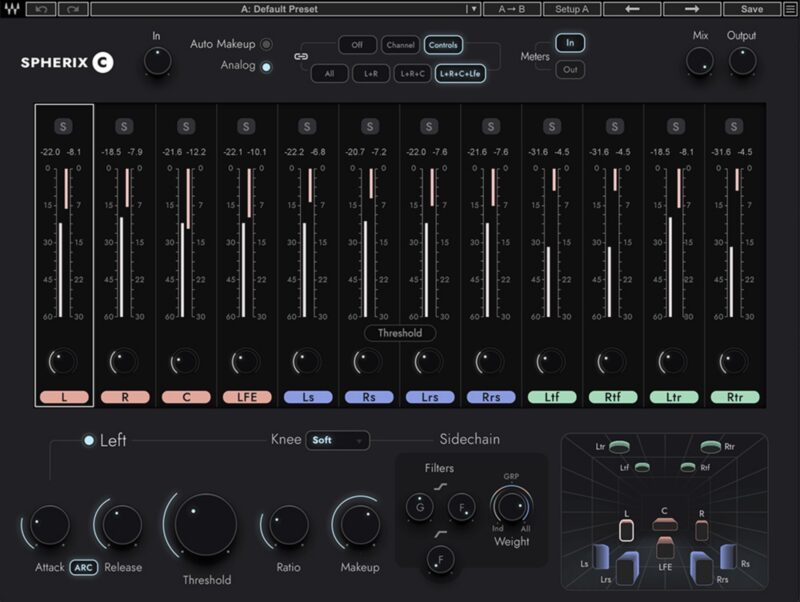
Task: Select the C speaker in the surround room display
Action: [666, 526]
